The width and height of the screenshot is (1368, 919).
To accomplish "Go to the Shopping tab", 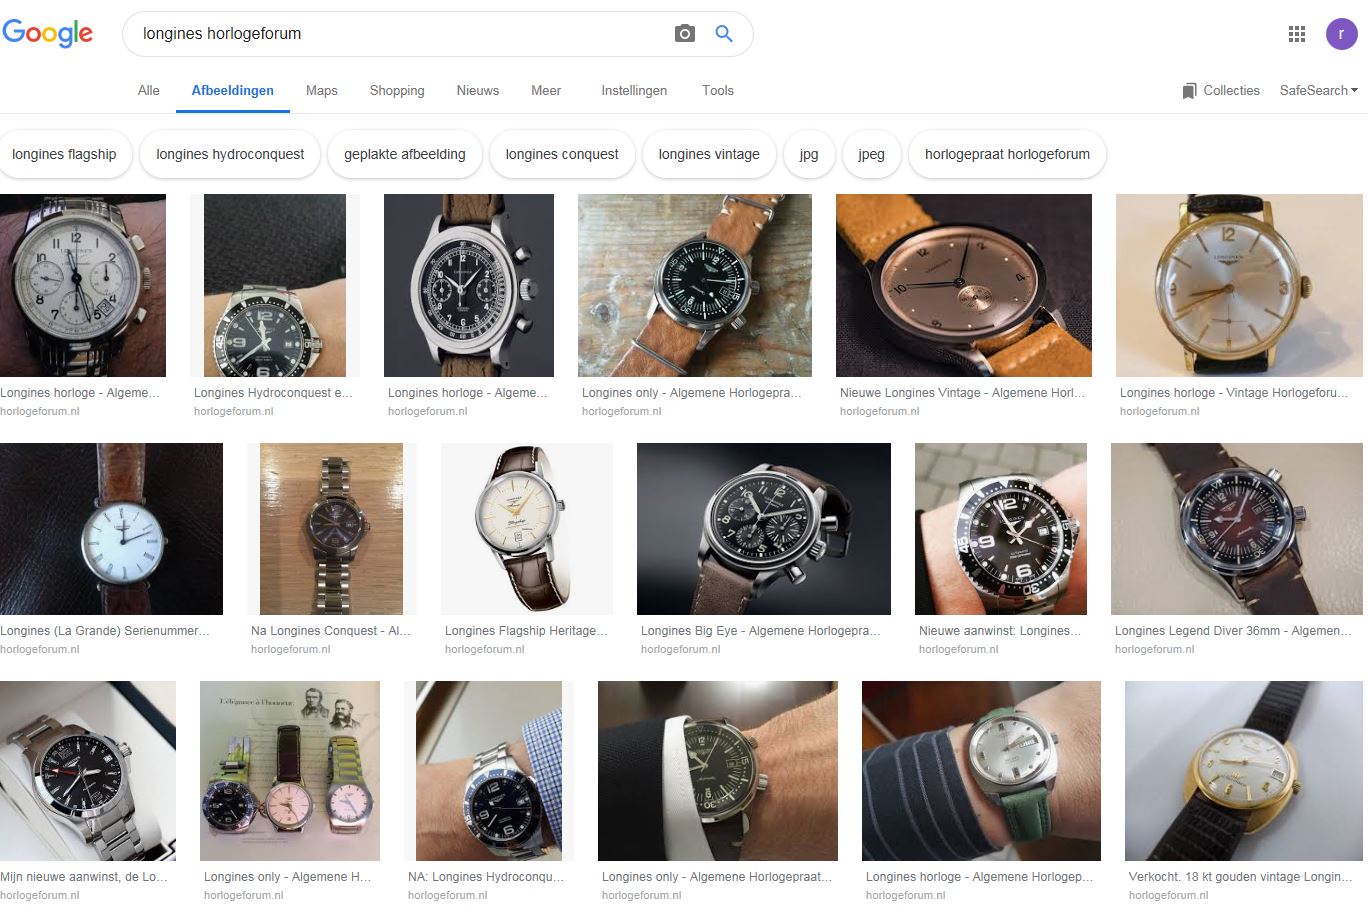I will coord(397,90).
